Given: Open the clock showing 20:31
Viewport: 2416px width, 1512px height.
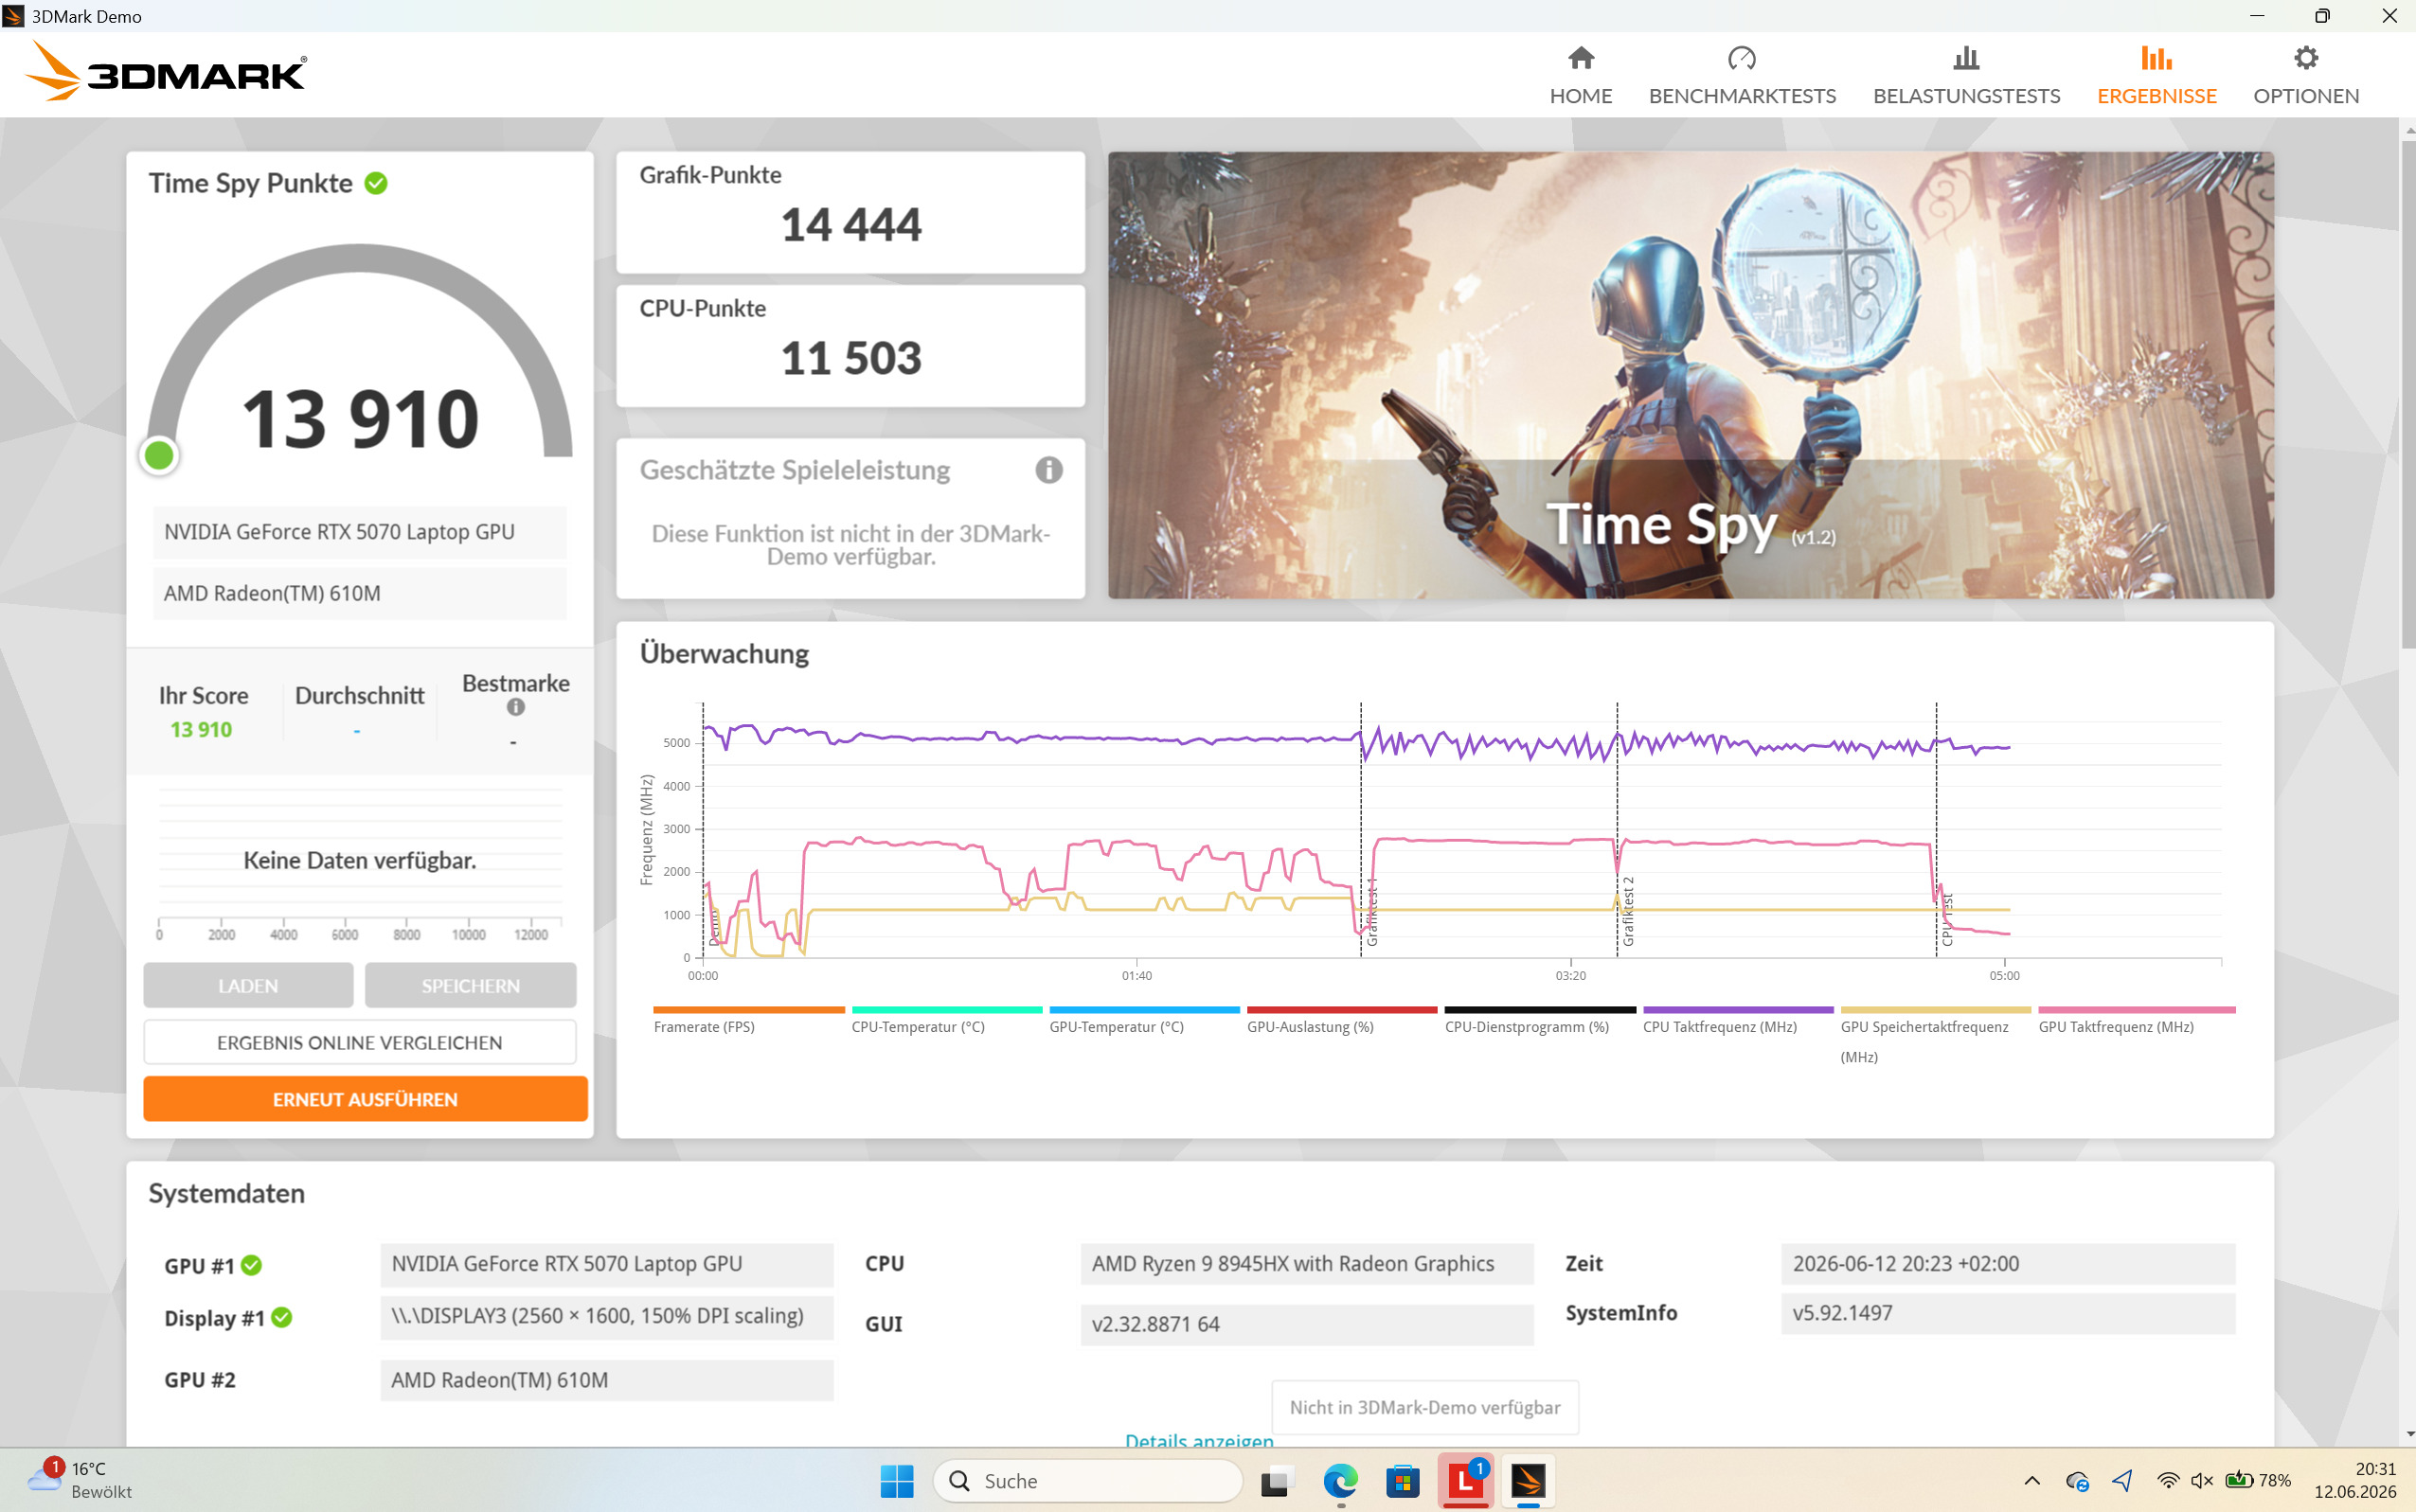Looking at the screenshot, I should (x=2355, y=1480).
